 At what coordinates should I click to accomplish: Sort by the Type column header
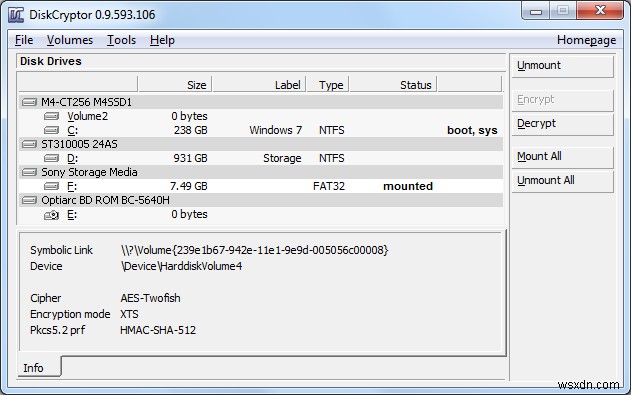pyautogui.click(x=328, y=84)
